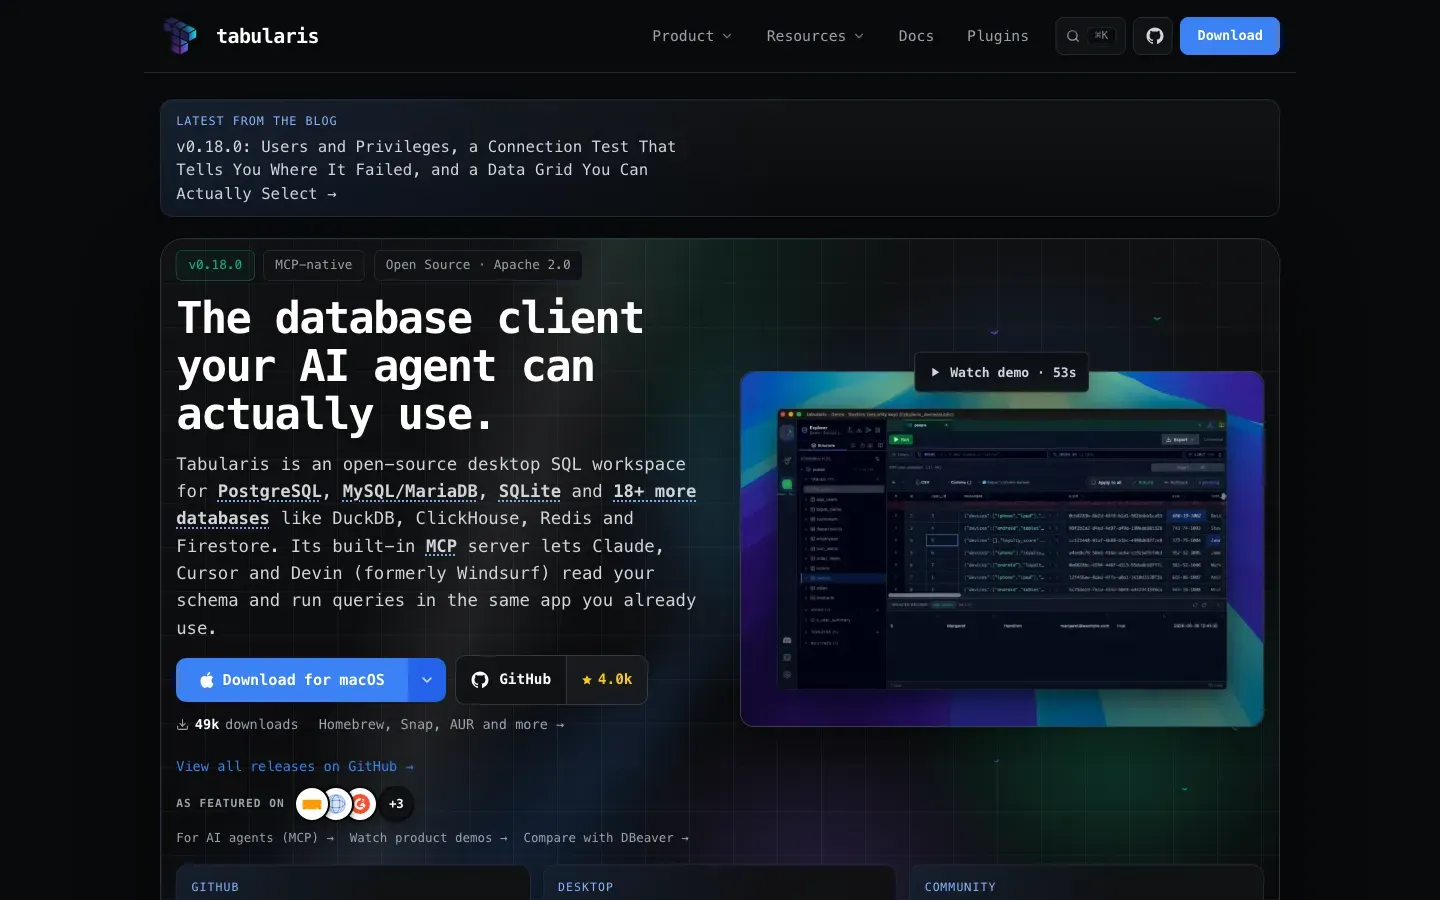
Task: Open the v0.18.0 latest blog post
Action: 426,170
